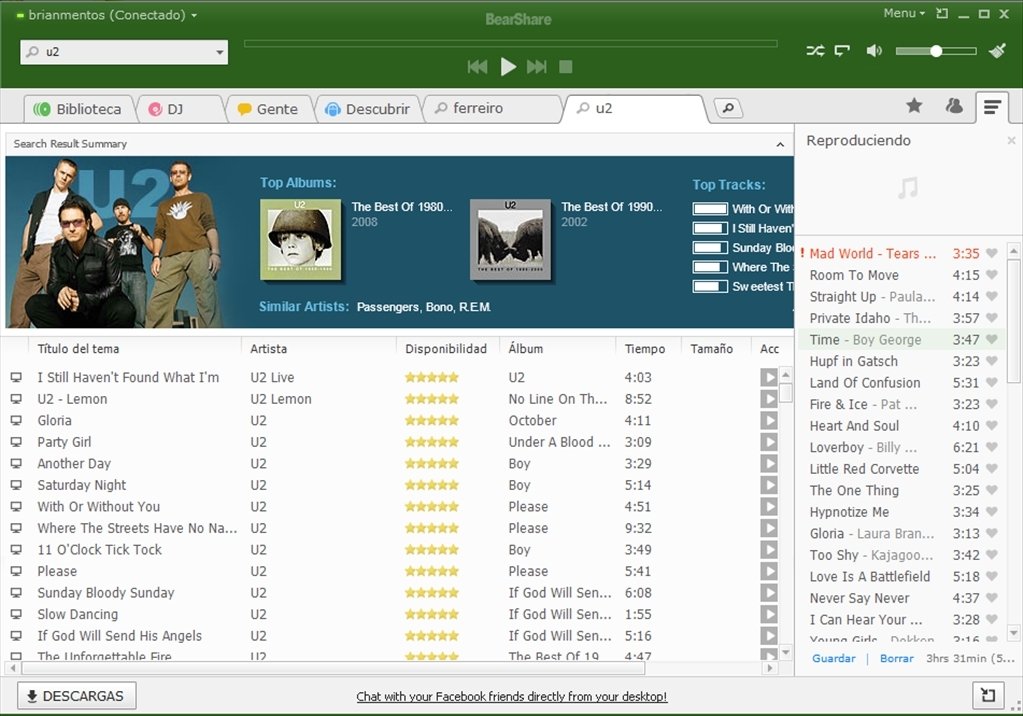Open the ferreiro search tab

pos(491,108)
